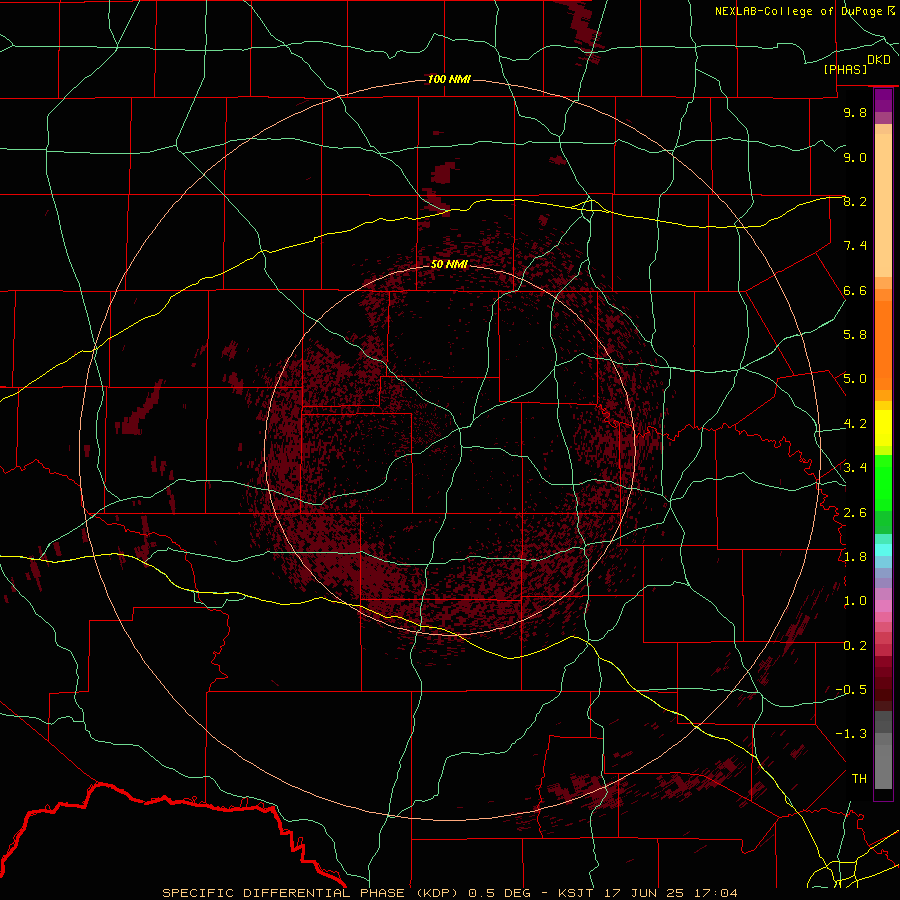Image resolution: width=900 pixels, height=900 pixels.
Task: Click the orange segment of the color bar
Action: (x=883, y=346)
